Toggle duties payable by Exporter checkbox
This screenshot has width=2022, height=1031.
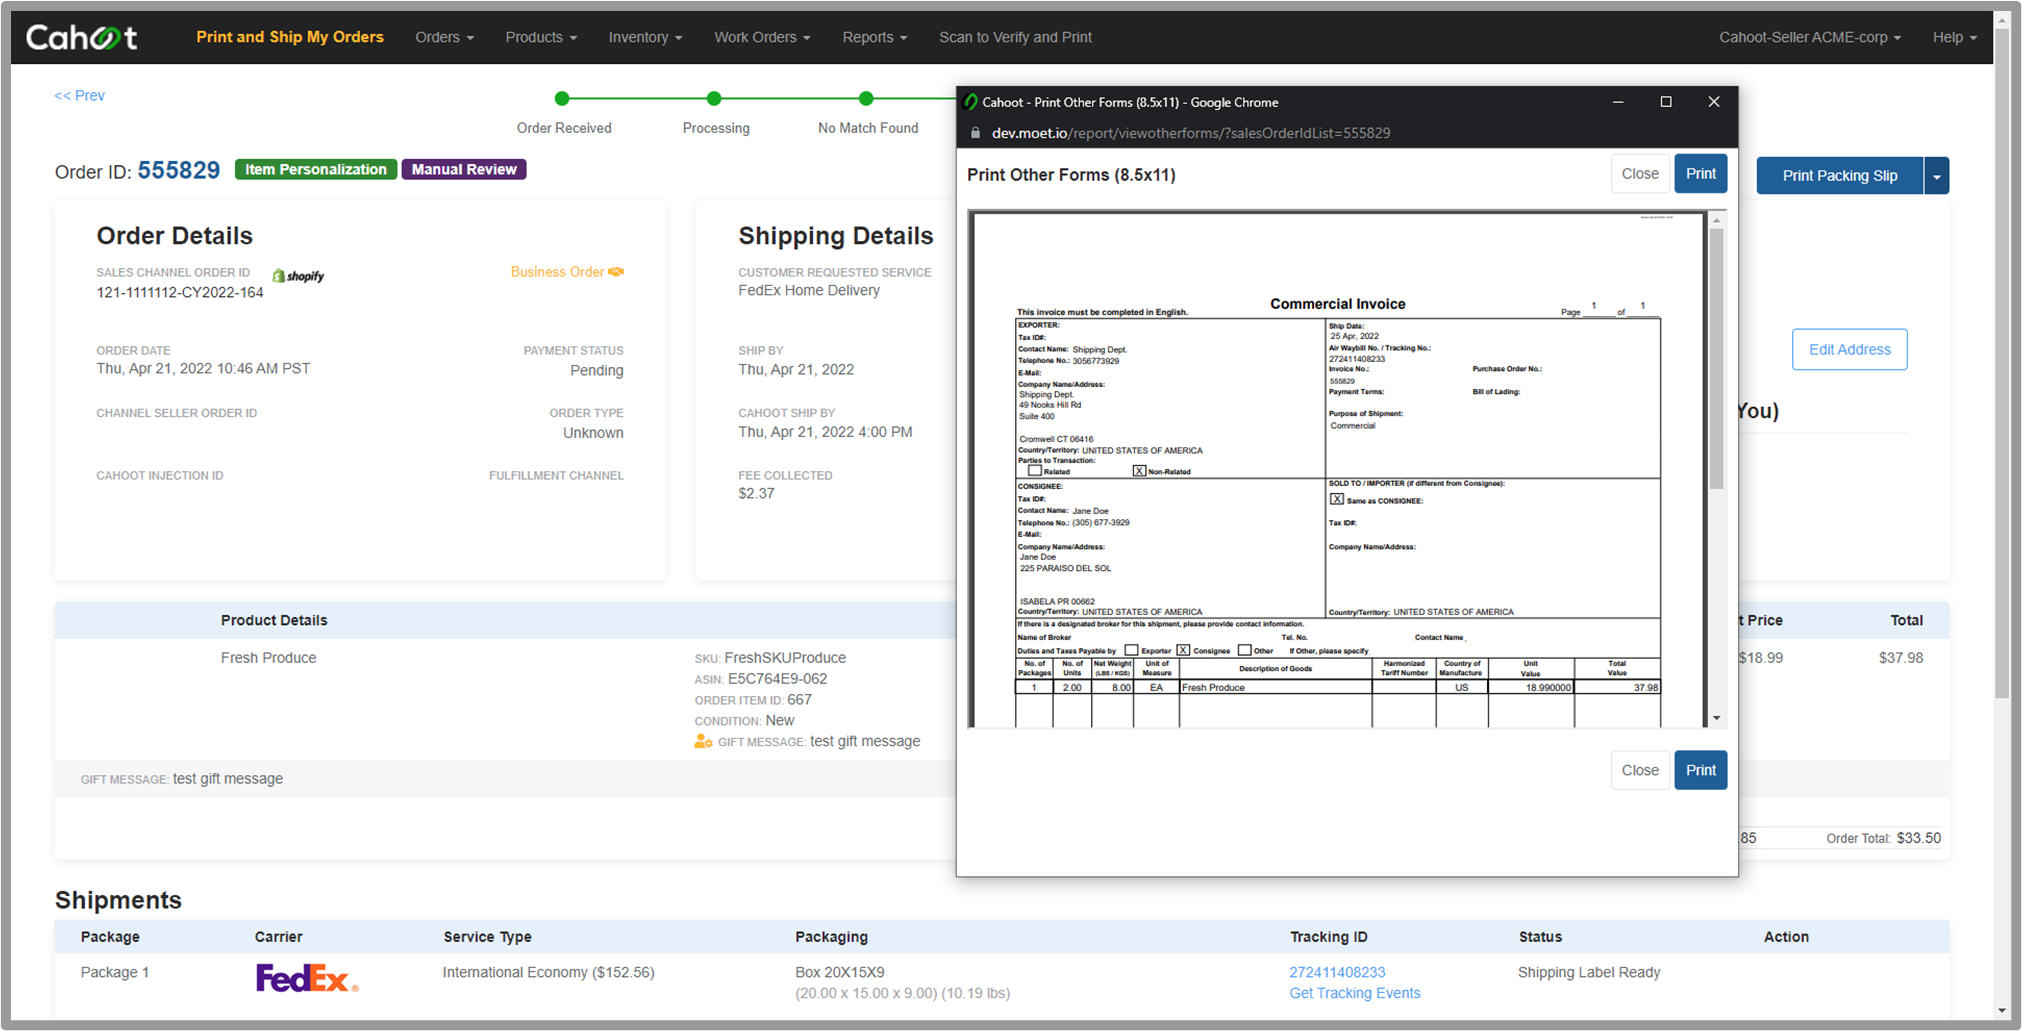(x=1131, y=650)
